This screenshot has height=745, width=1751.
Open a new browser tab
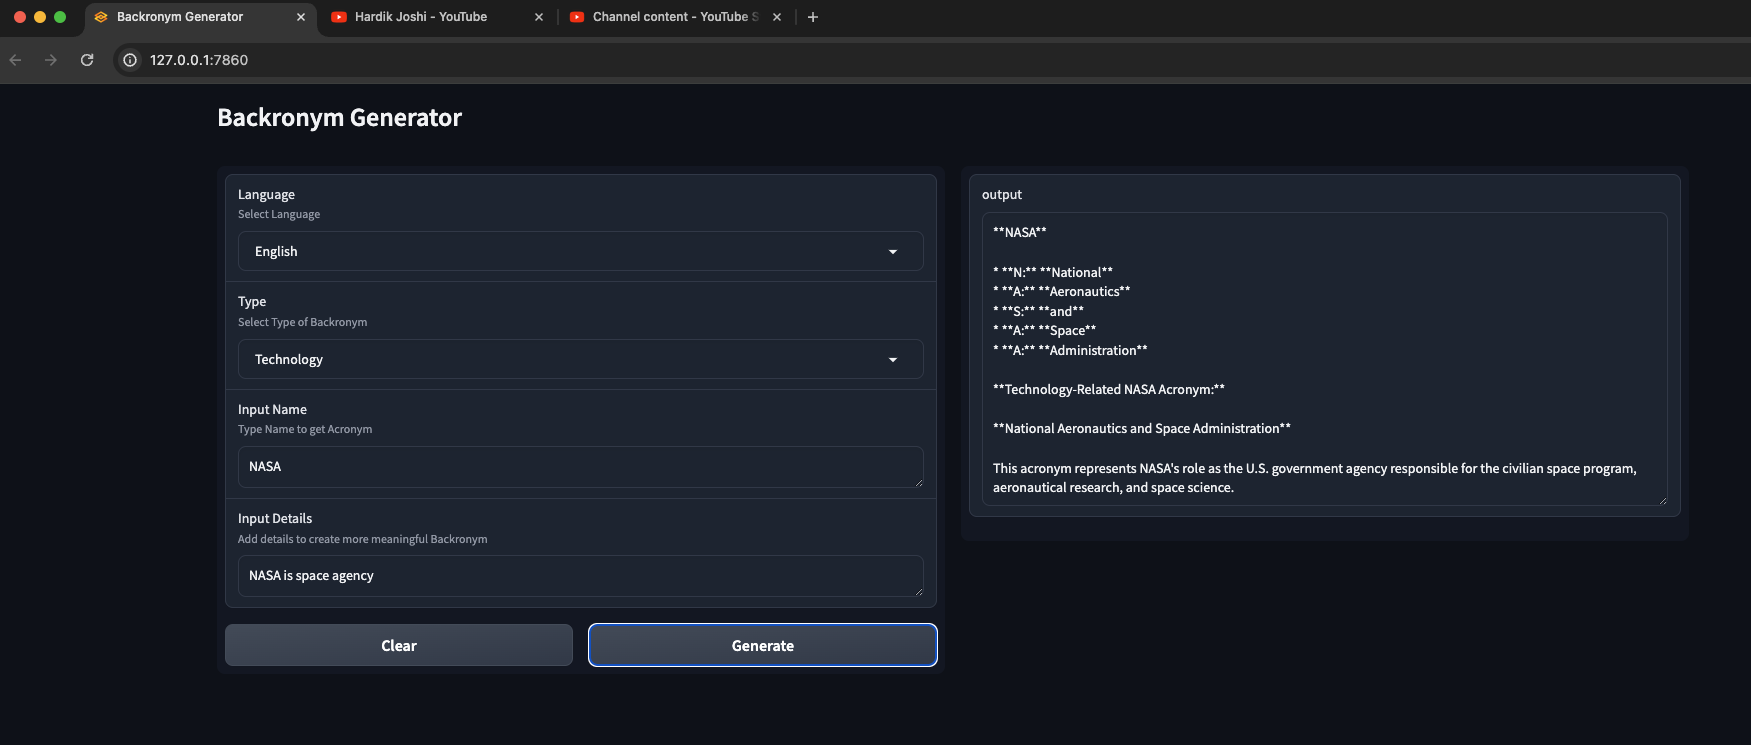(x=813, y=17)
